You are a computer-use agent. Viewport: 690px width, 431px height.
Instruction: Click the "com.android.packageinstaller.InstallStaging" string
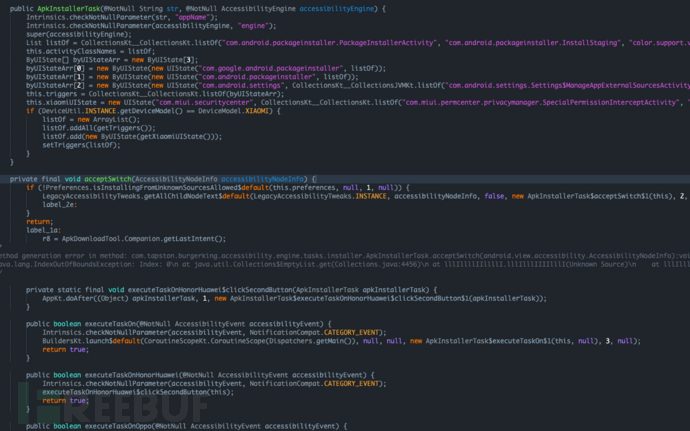tap(535, 43)
